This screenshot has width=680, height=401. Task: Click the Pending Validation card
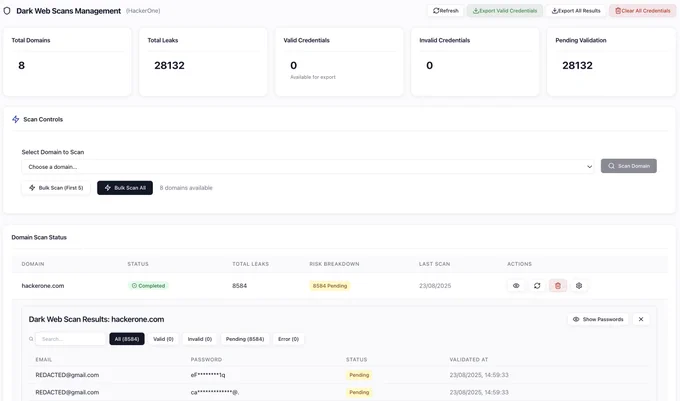611,62
